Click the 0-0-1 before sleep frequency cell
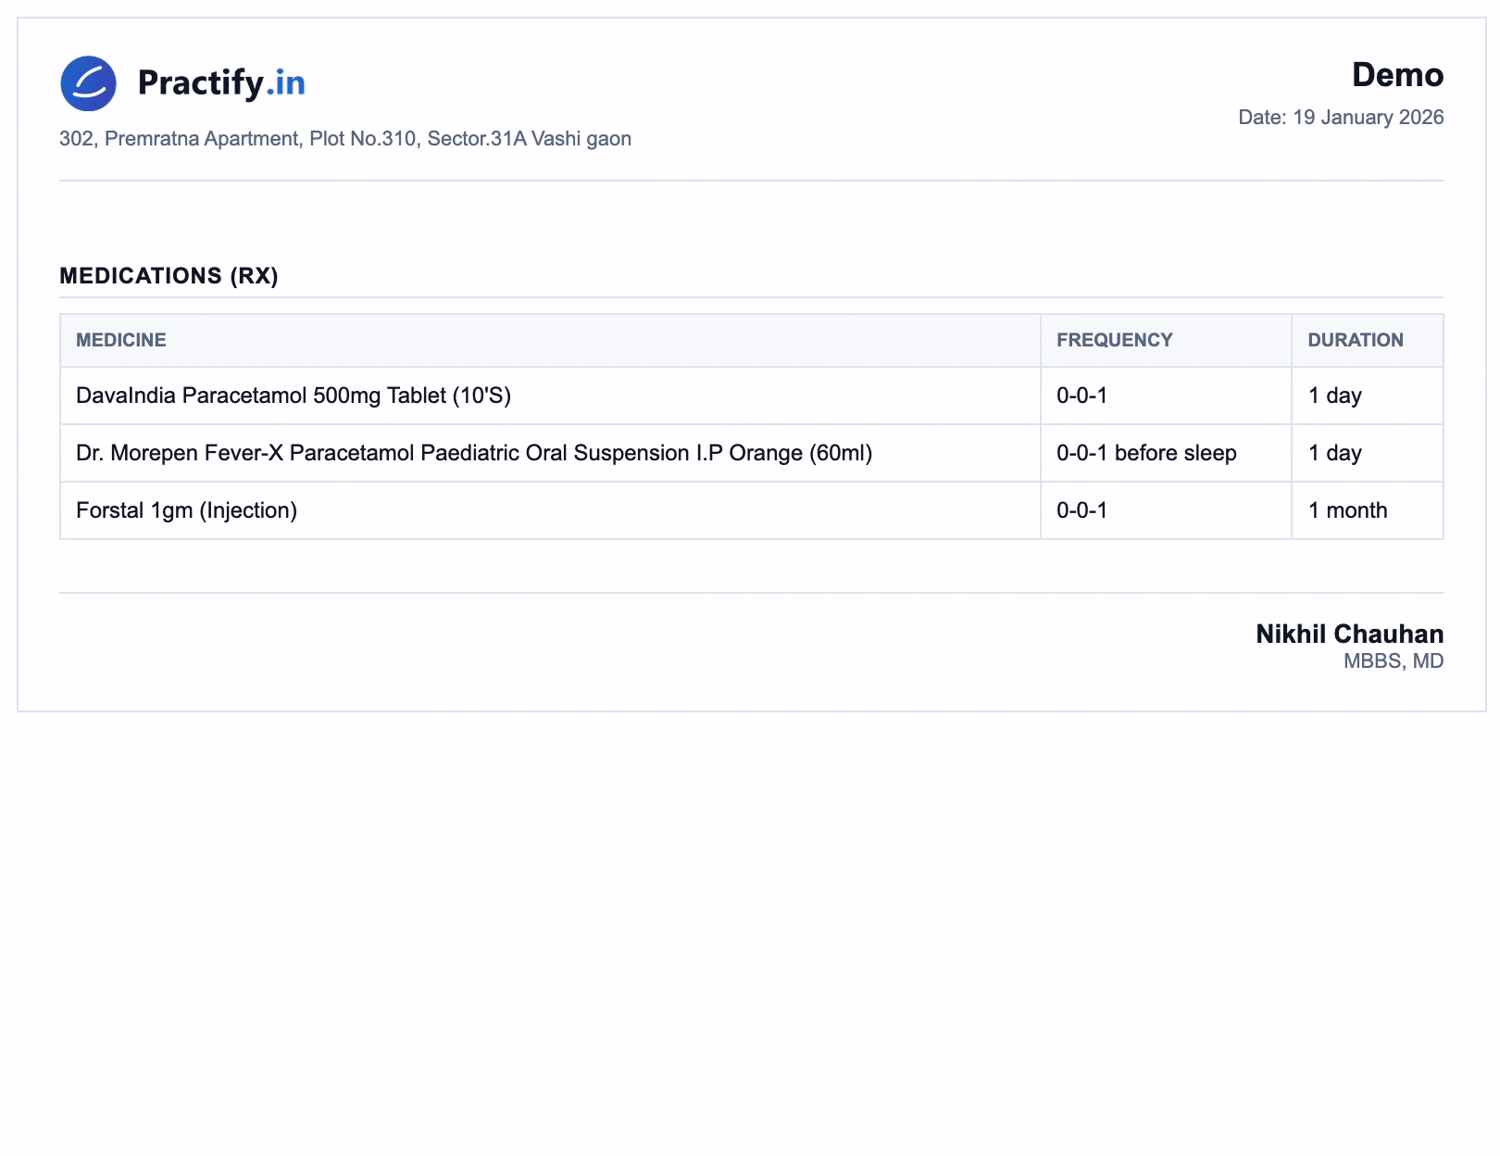The height and width of the screenshot is (1156, 1500). [1146, 453]
